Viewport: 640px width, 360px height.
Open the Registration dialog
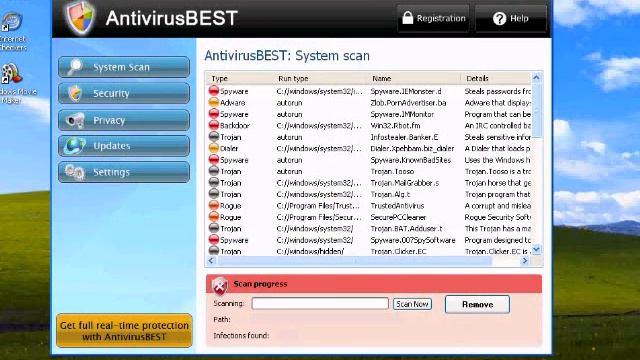[433, 18]
